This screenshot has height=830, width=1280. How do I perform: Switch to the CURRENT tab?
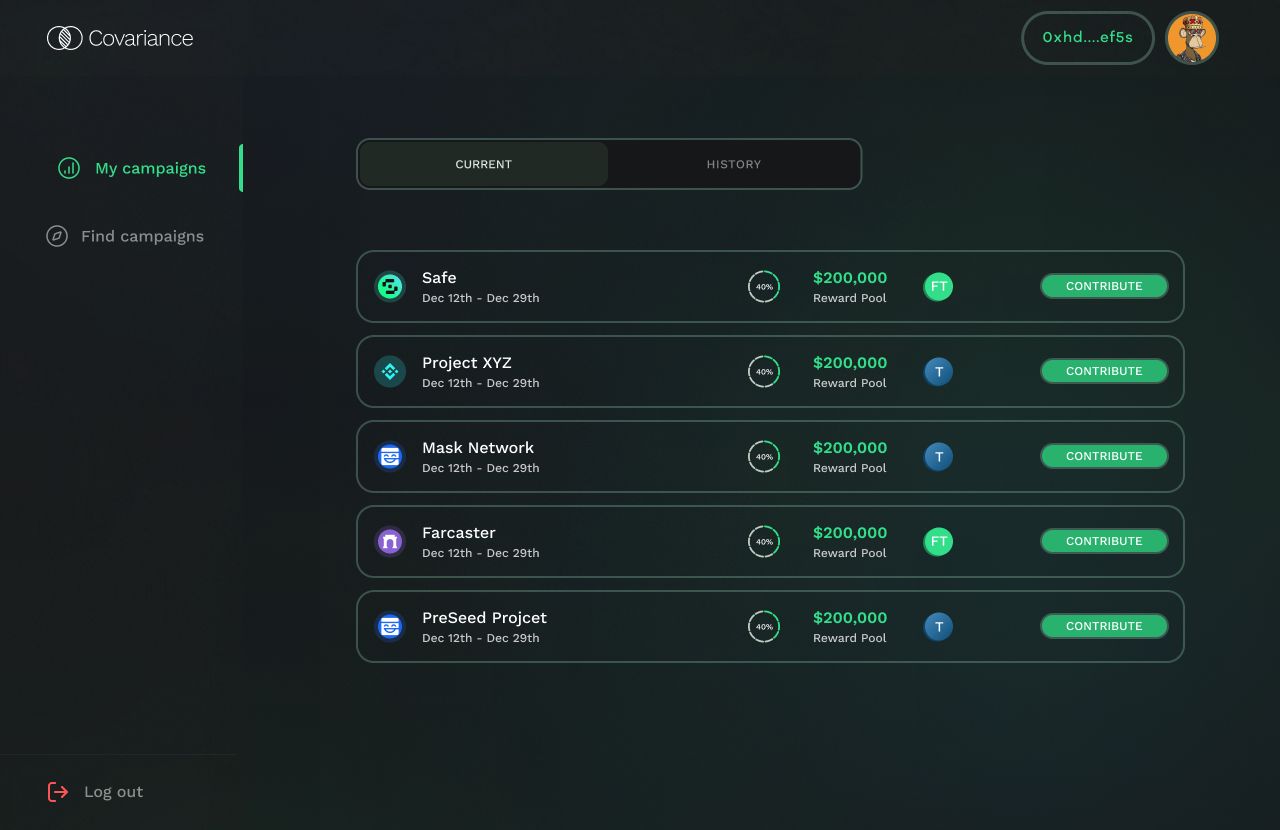pos(484,164)
